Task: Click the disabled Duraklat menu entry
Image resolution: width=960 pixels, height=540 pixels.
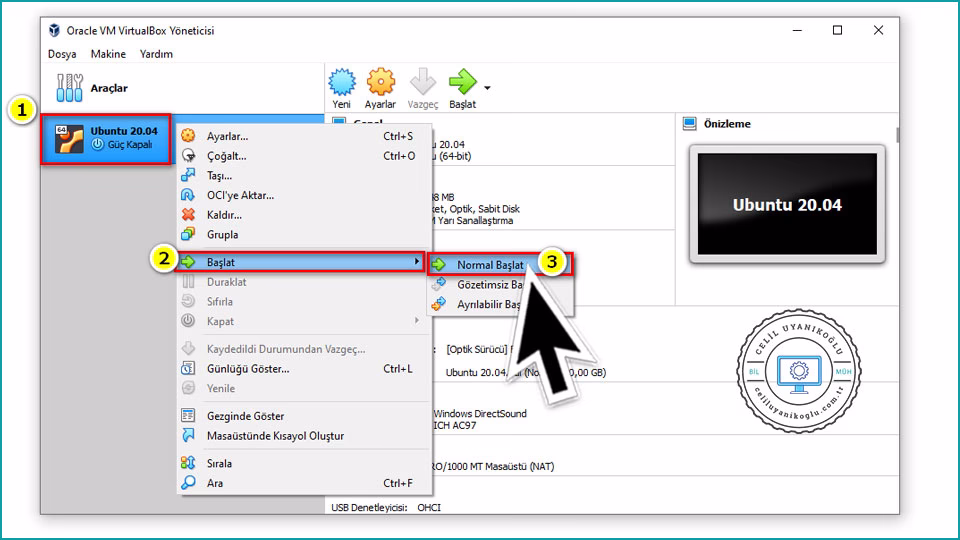Action: (x=304, y=282)
